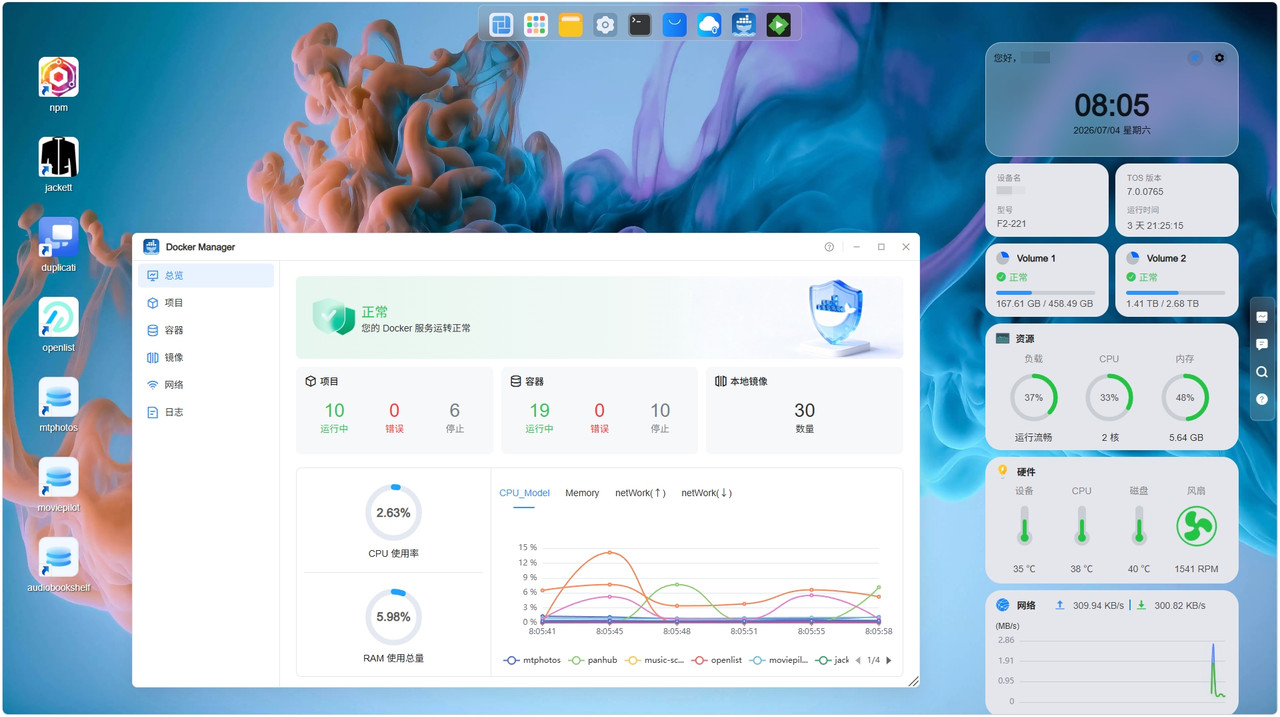Screen dimensions: 1280x717
Task: Open the cloud sync dock icon
Action: click(x=709, y=24)
